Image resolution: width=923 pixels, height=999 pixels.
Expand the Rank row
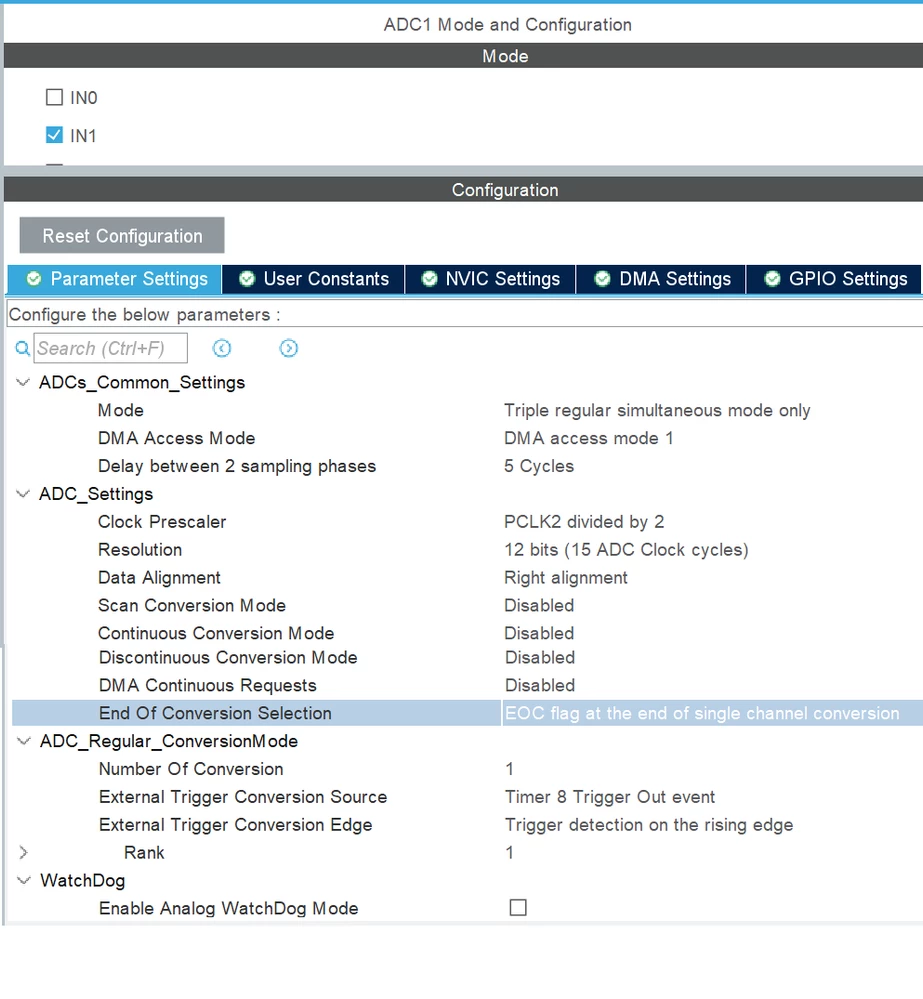click(x=24, y=852)
